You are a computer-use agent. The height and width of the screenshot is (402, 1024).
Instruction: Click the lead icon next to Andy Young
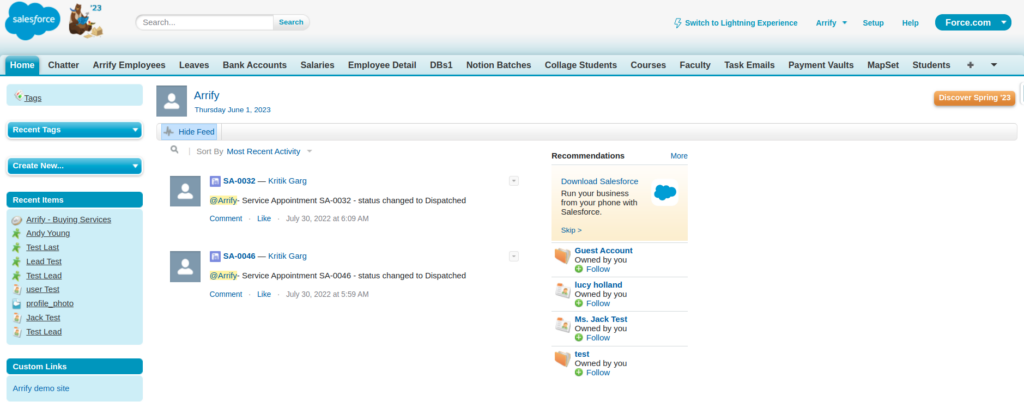pyautogui.click(x=17, y=234)
